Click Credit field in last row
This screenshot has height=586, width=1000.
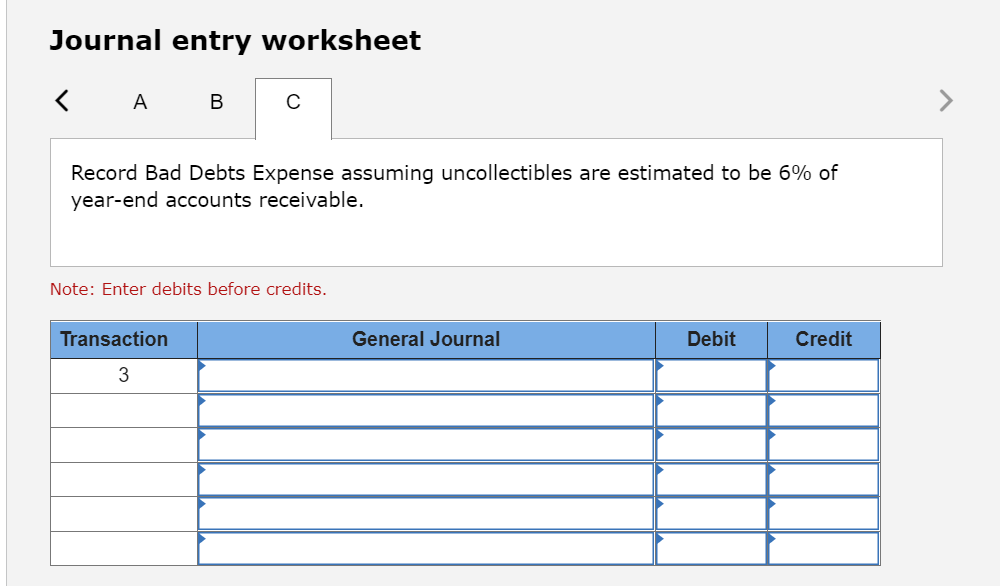(x=824, y=548)
